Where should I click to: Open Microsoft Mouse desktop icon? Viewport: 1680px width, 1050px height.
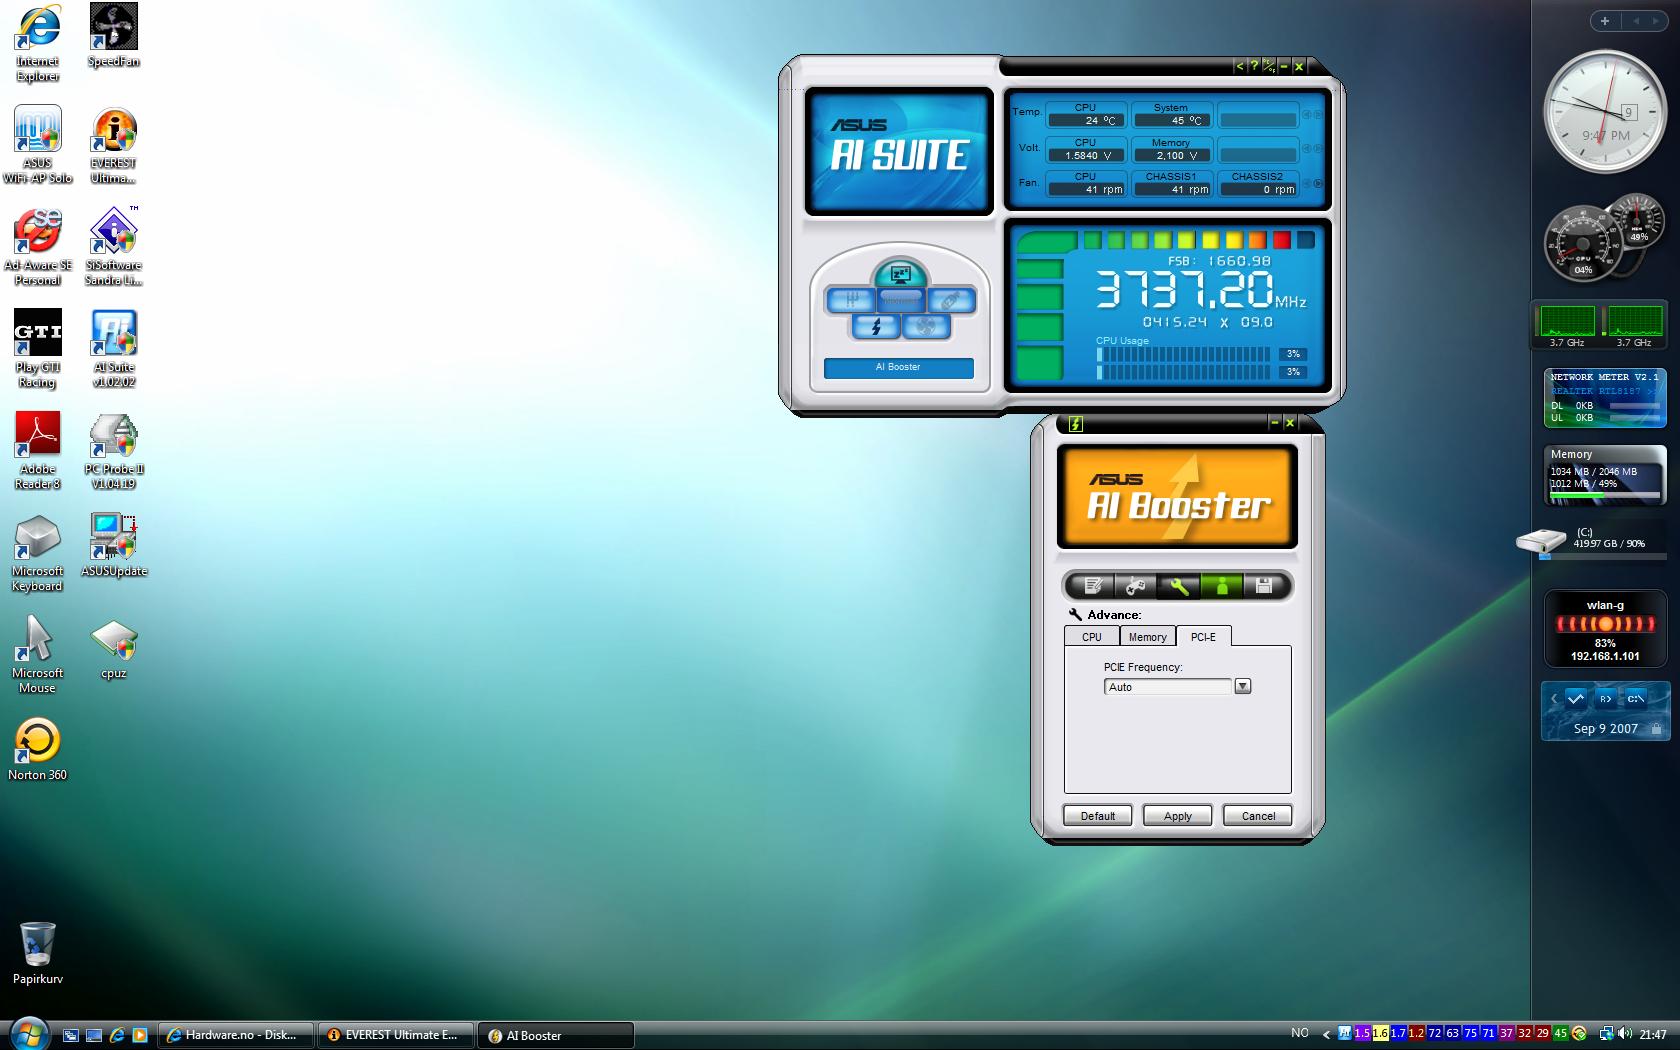38,655
